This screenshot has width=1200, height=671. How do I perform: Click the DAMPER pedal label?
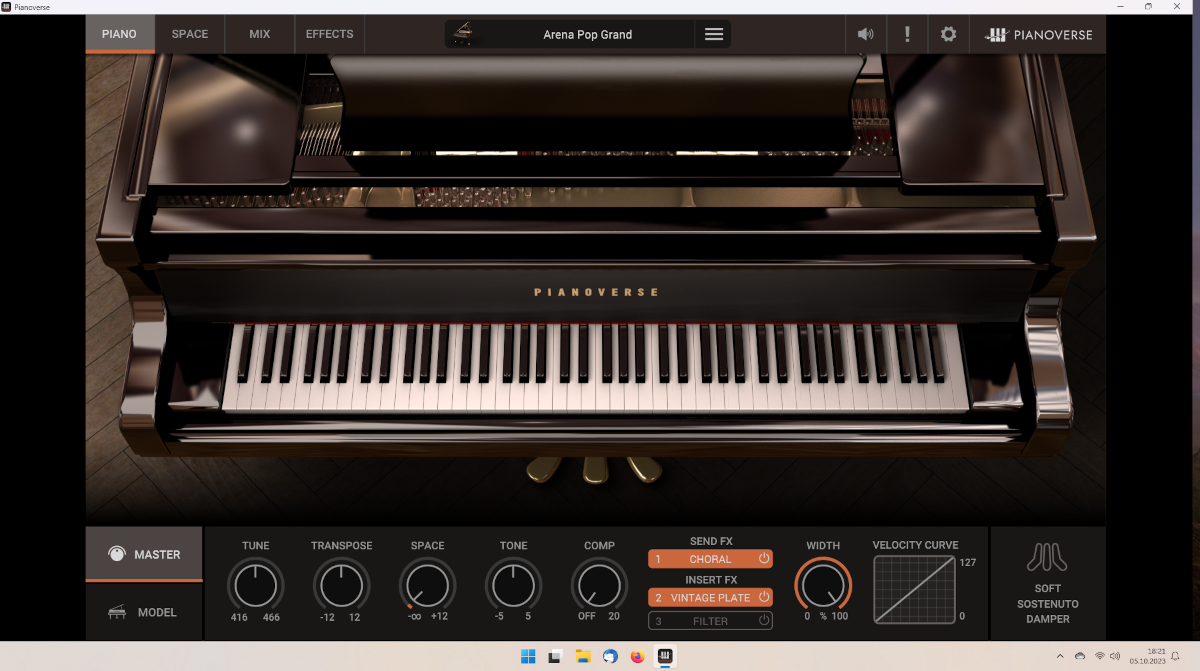(1048, 619)
